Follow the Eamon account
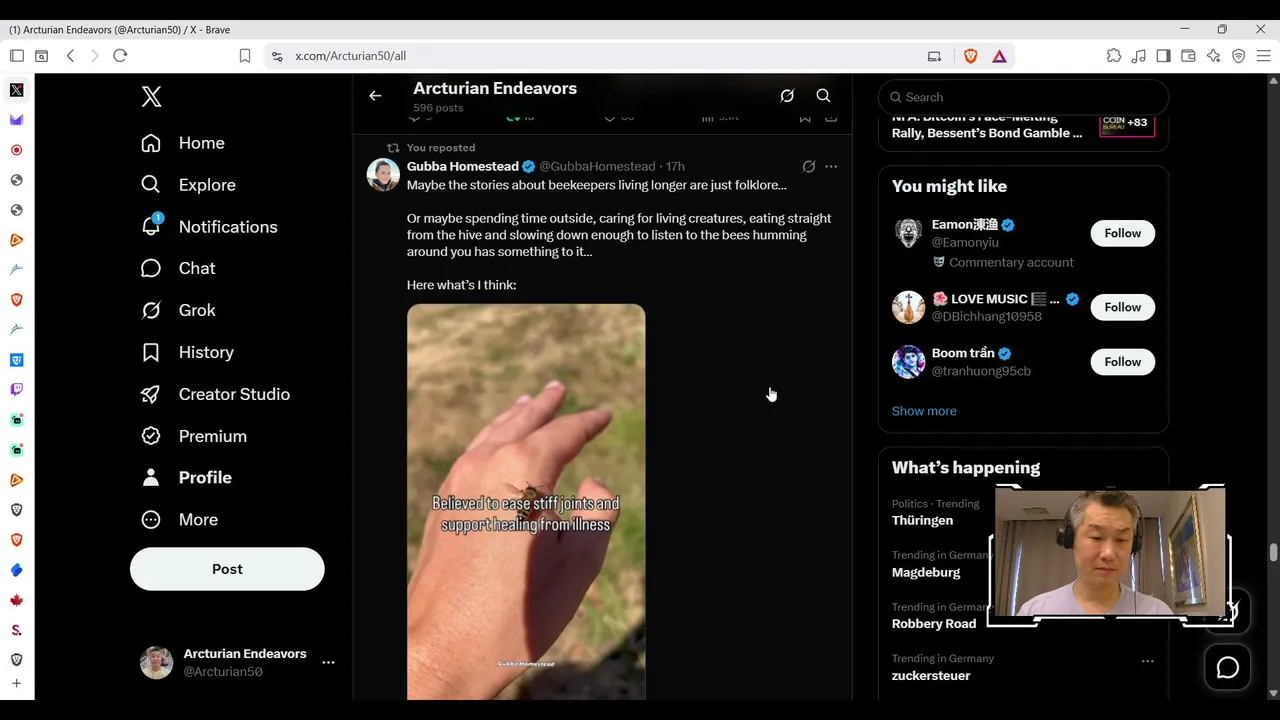Viewport: 1280px width, 720px height. click(x=1122, y=233)
